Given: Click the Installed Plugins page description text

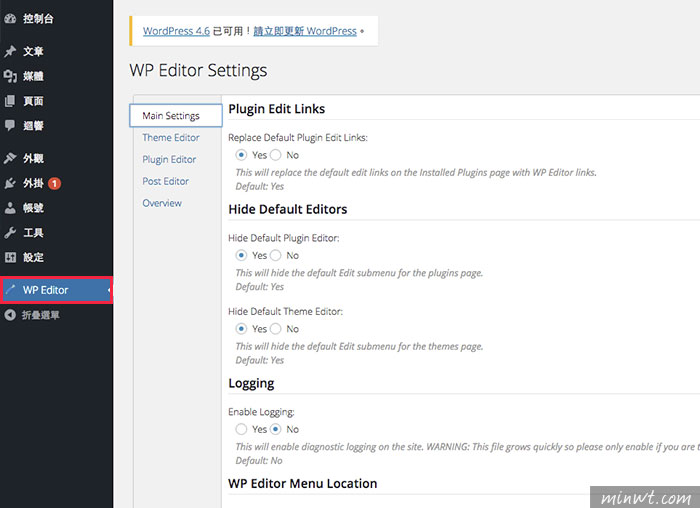Looking at the screenshot, I should [416, 172].
